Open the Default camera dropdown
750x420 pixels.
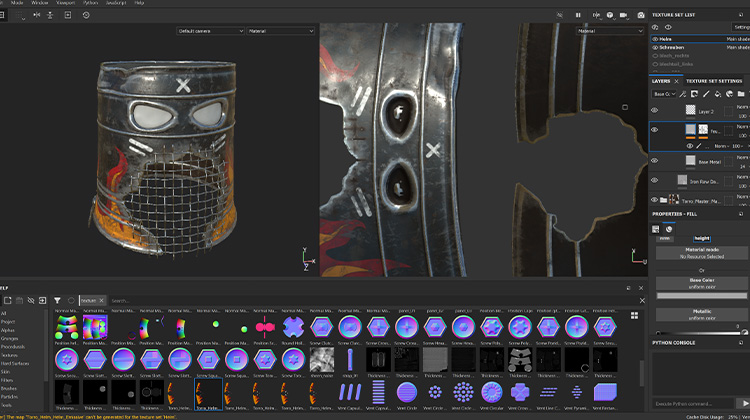coord(211,31)
